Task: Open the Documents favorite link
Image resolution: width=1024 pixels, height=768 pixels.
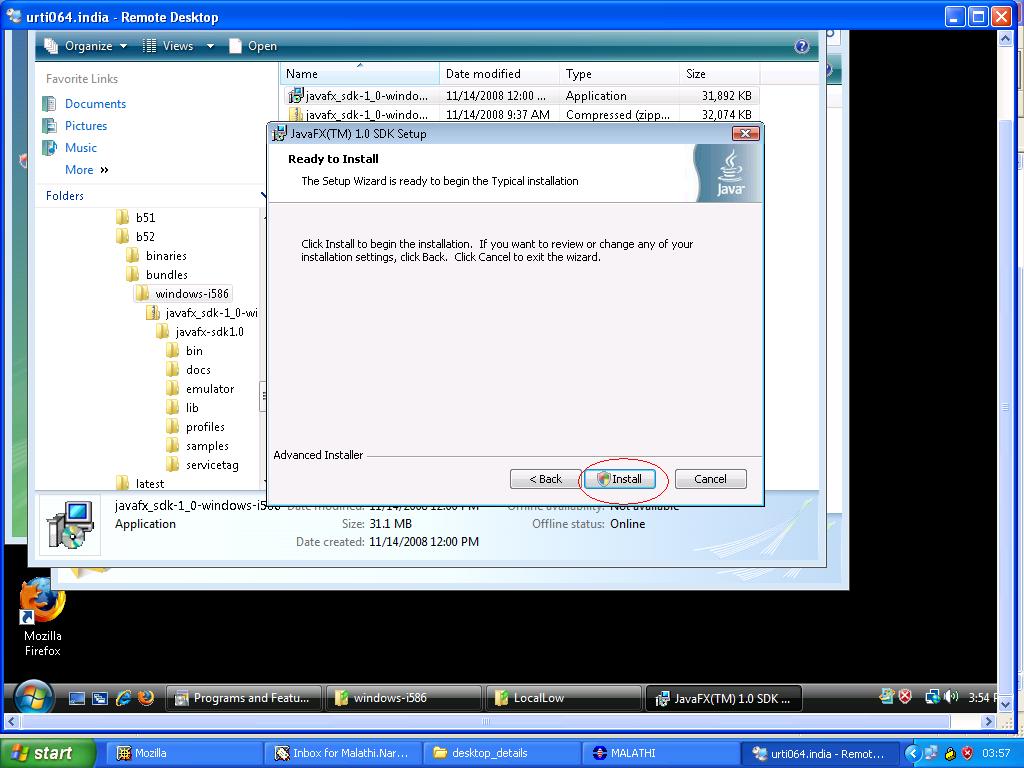Action: point(95,104)
